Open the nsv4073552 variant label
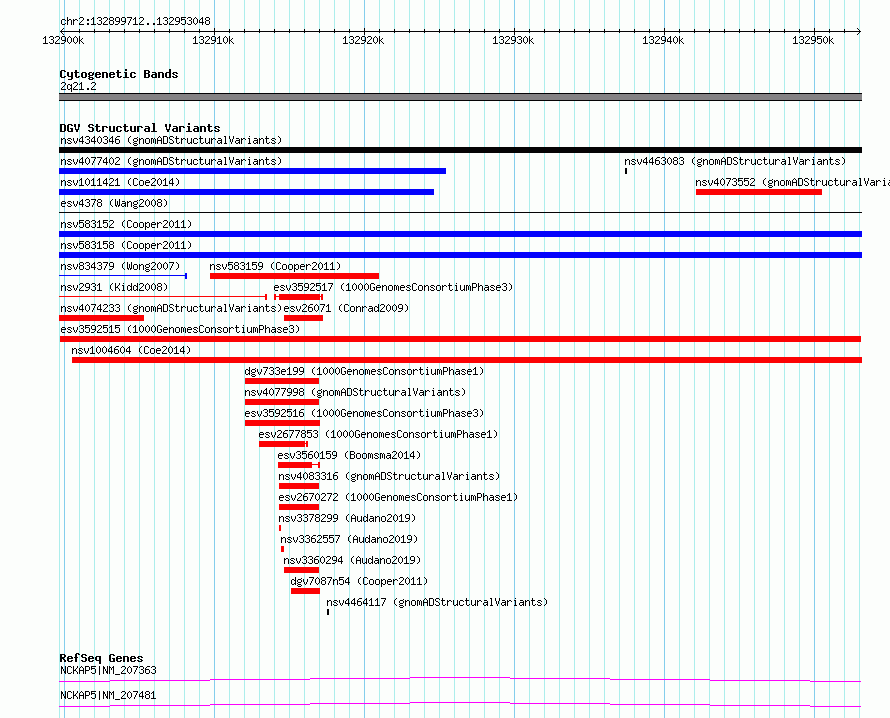The height and width of the screenshot is (718, 890). (792, 182)
